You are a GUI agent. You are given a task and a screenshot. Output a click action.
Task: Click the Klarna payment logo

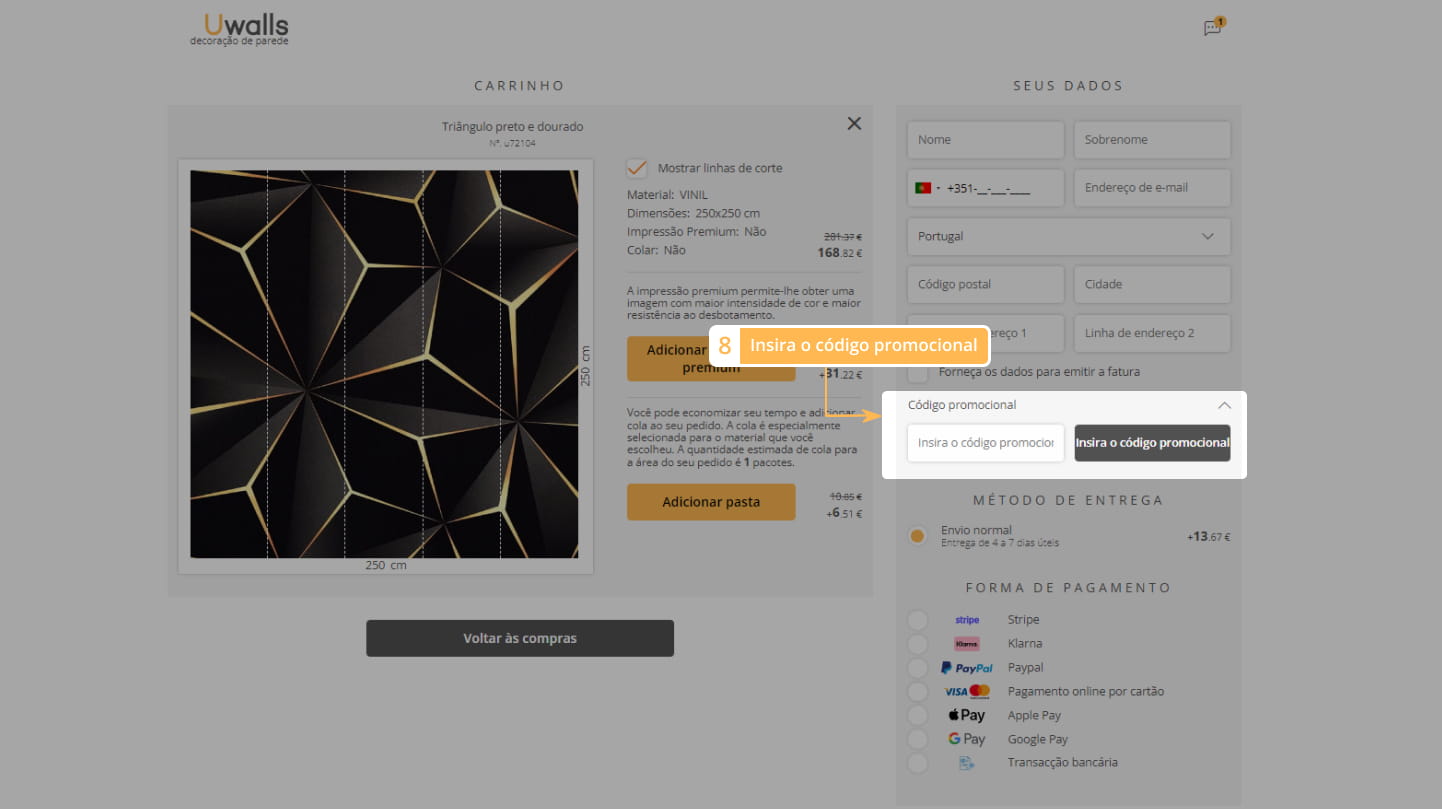pos(967,644)
